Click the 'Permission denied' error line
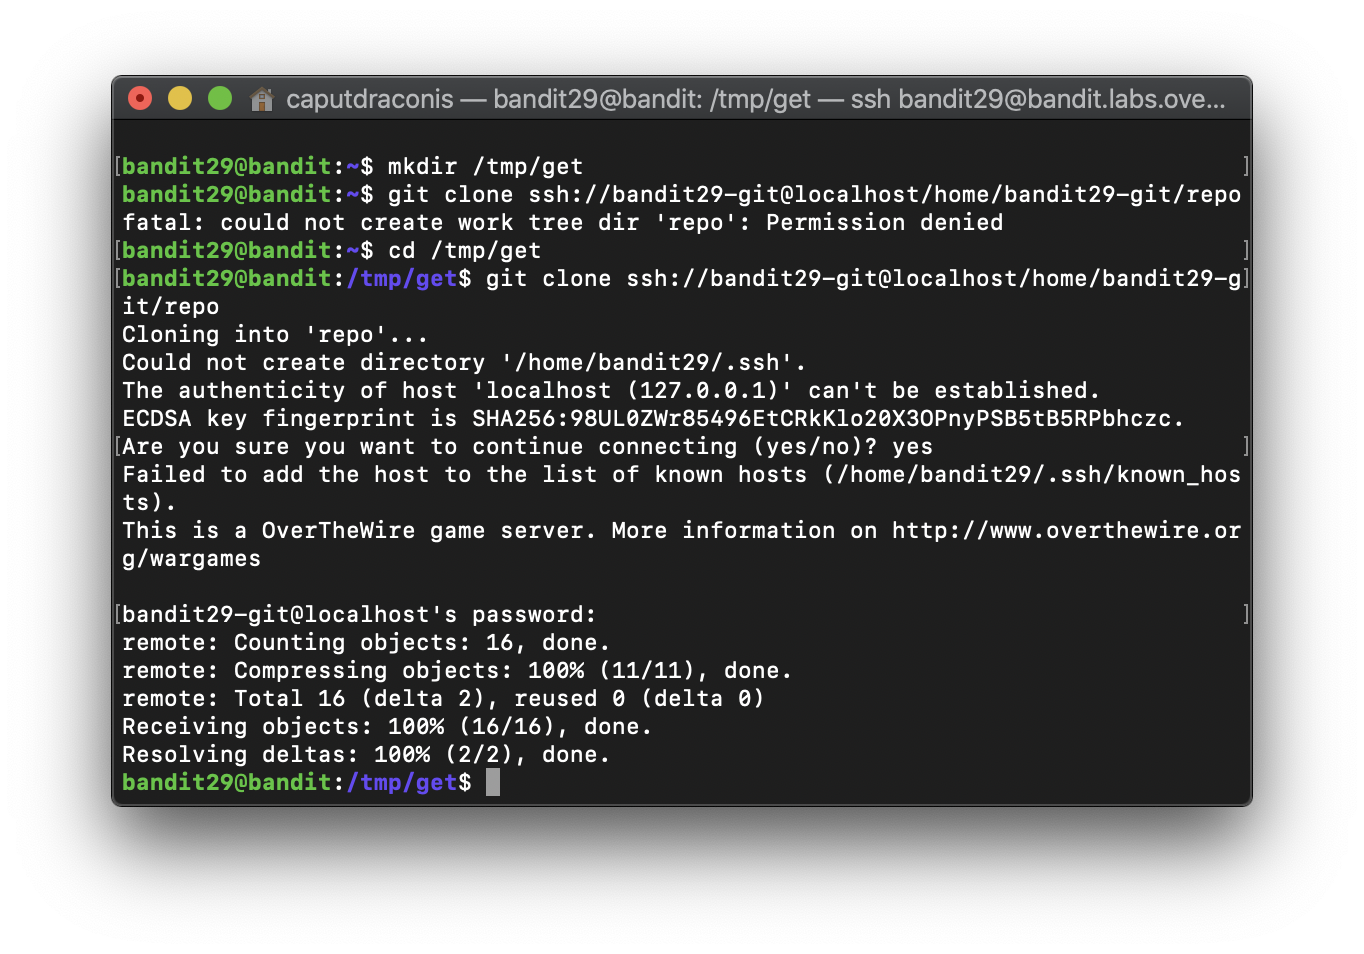Image resolution: width=1364 pixels, height=954 pixels. click(563, 222)
